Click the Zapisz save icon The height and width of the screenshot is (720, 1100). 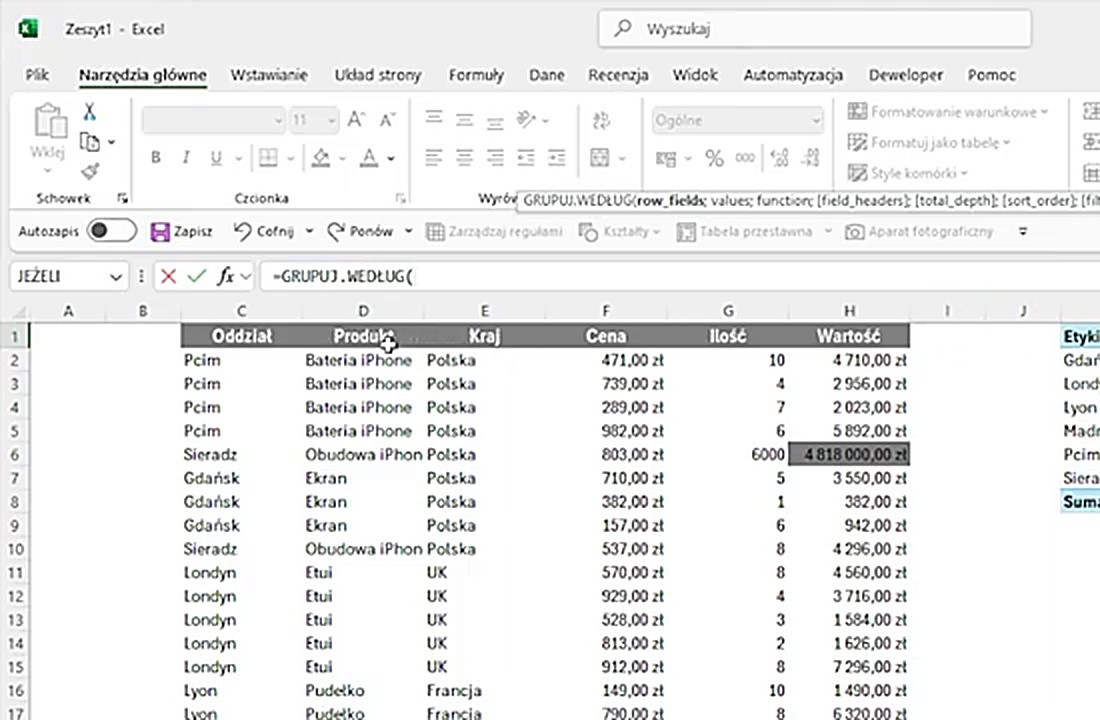pyautogui.click(x=160, y=231)
